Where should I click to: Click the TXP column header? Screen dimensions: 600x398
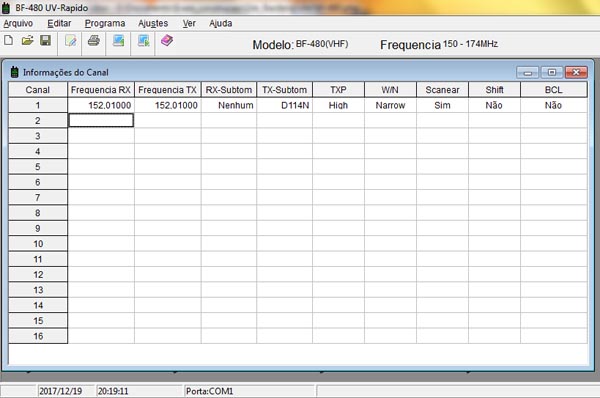pos(339,90)
